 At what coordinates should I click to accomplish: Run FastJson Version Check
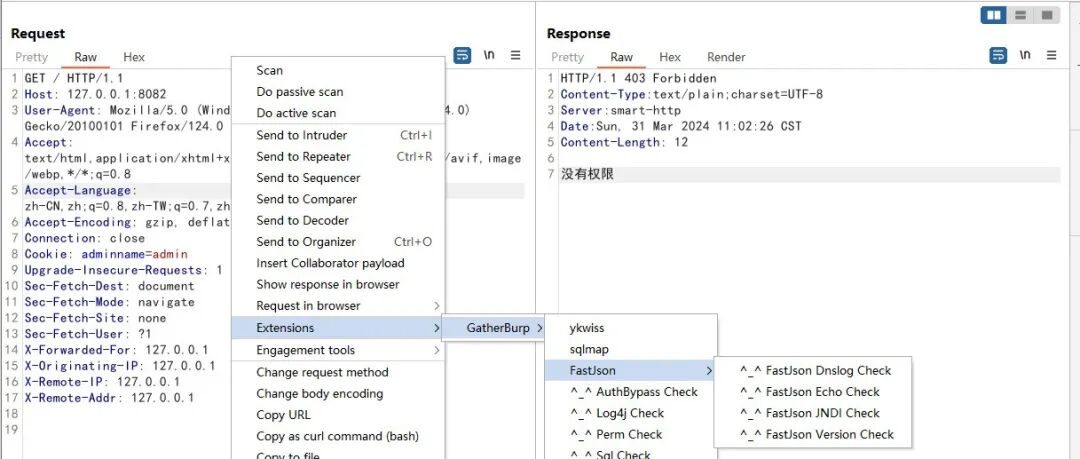click(813, 435)
